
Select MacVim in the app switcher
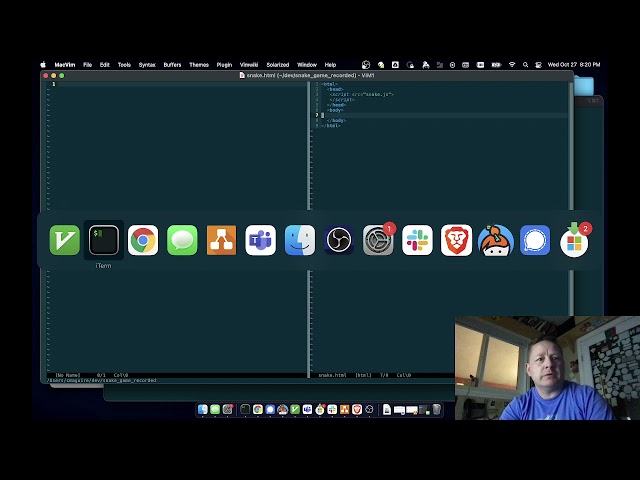point(64,240)
